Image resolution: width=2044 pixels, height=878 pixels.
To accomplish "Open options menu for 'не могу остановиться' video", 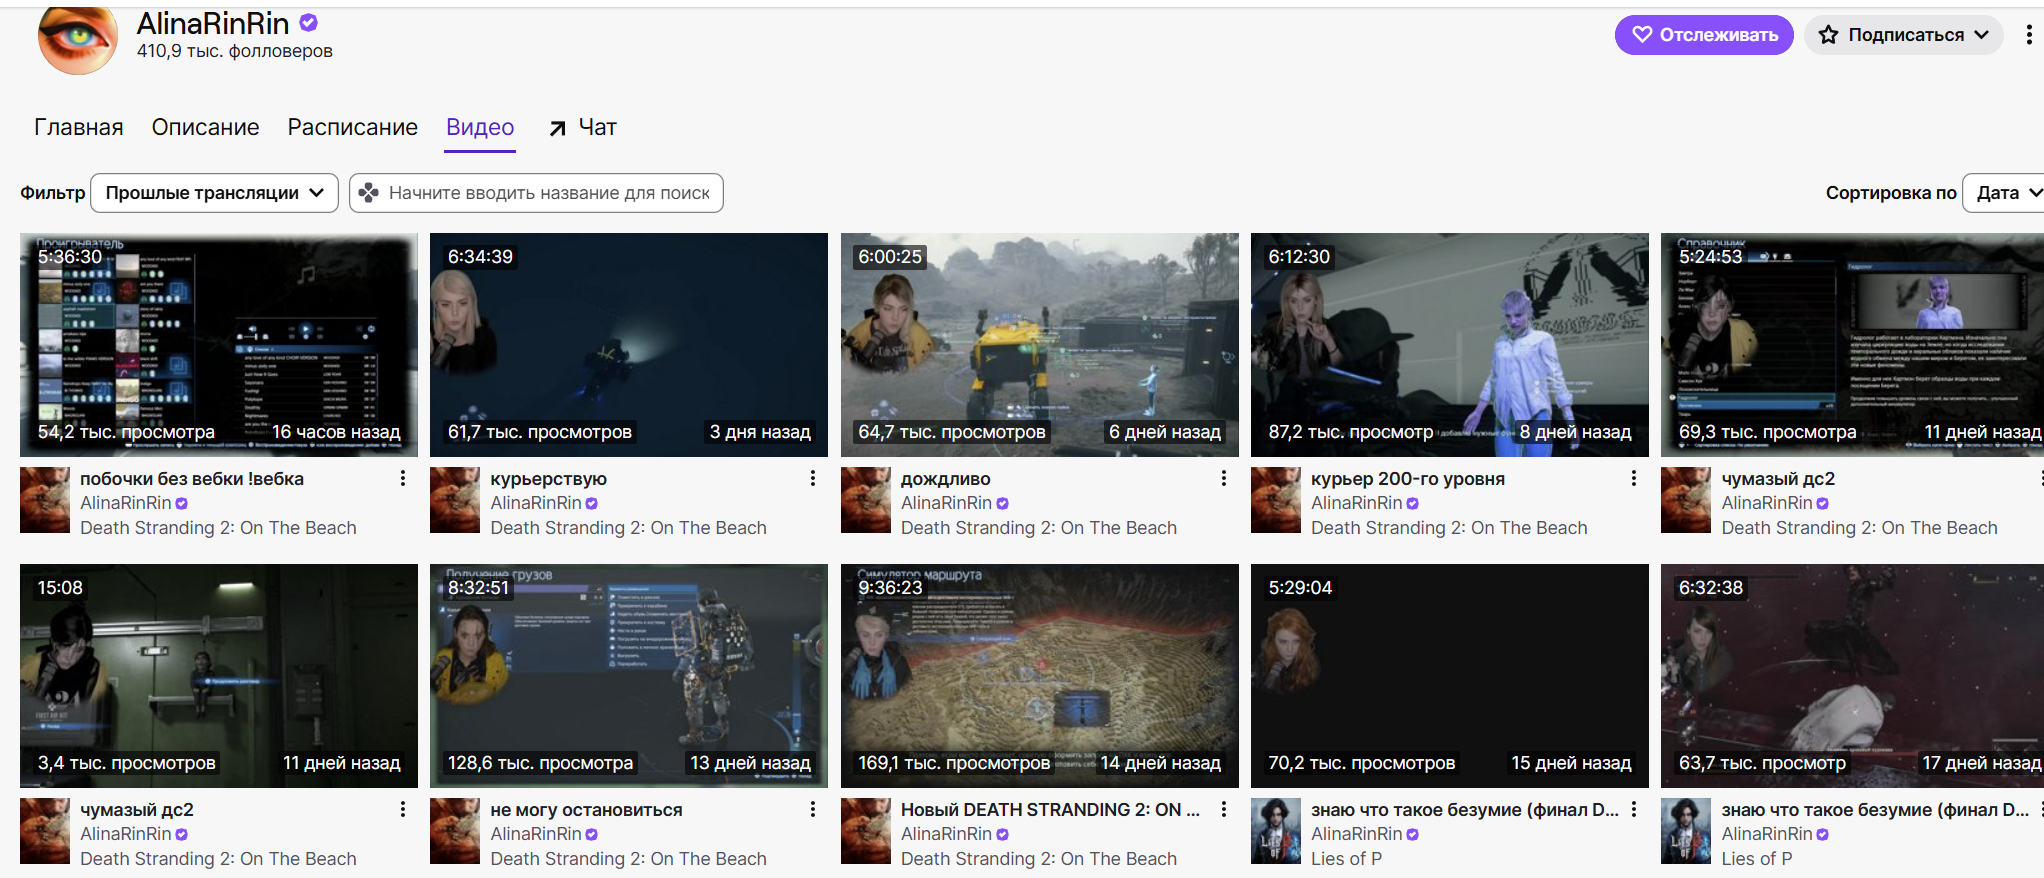I will 813,810.
